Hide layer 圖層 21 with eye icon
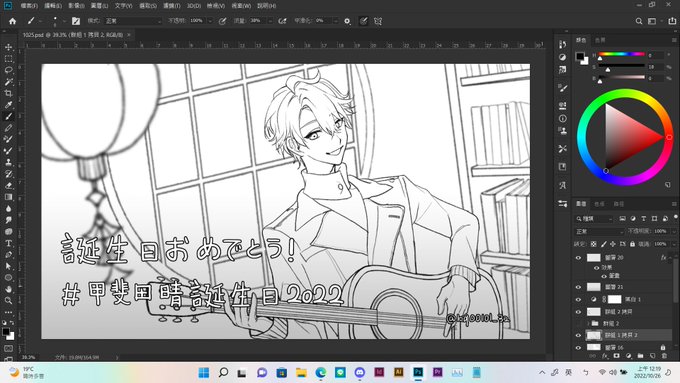 (578, 287)
